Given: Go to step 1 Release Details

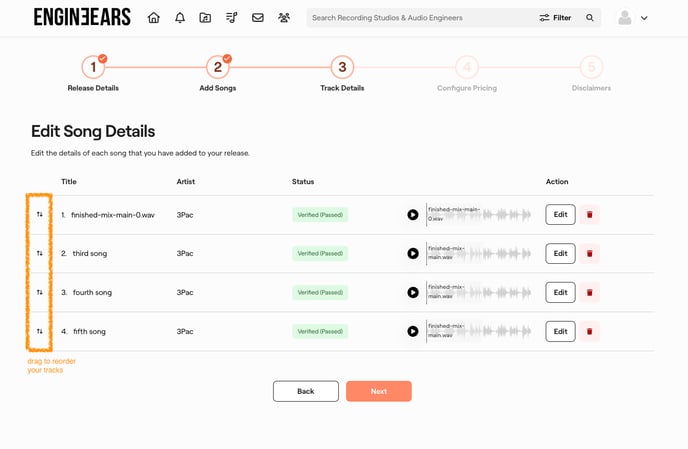Looking at the screenshot, I should tap(93, 68).
